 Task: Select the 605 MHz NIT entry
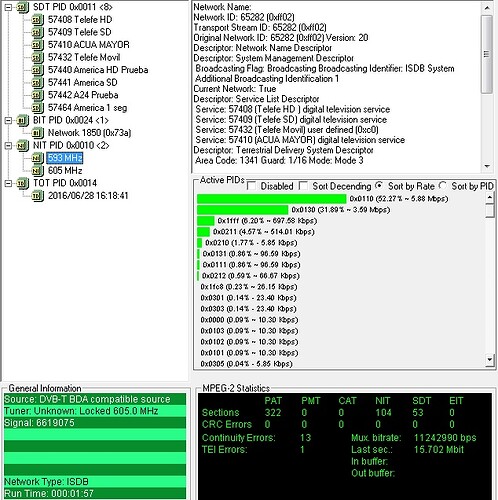(65, 170)
